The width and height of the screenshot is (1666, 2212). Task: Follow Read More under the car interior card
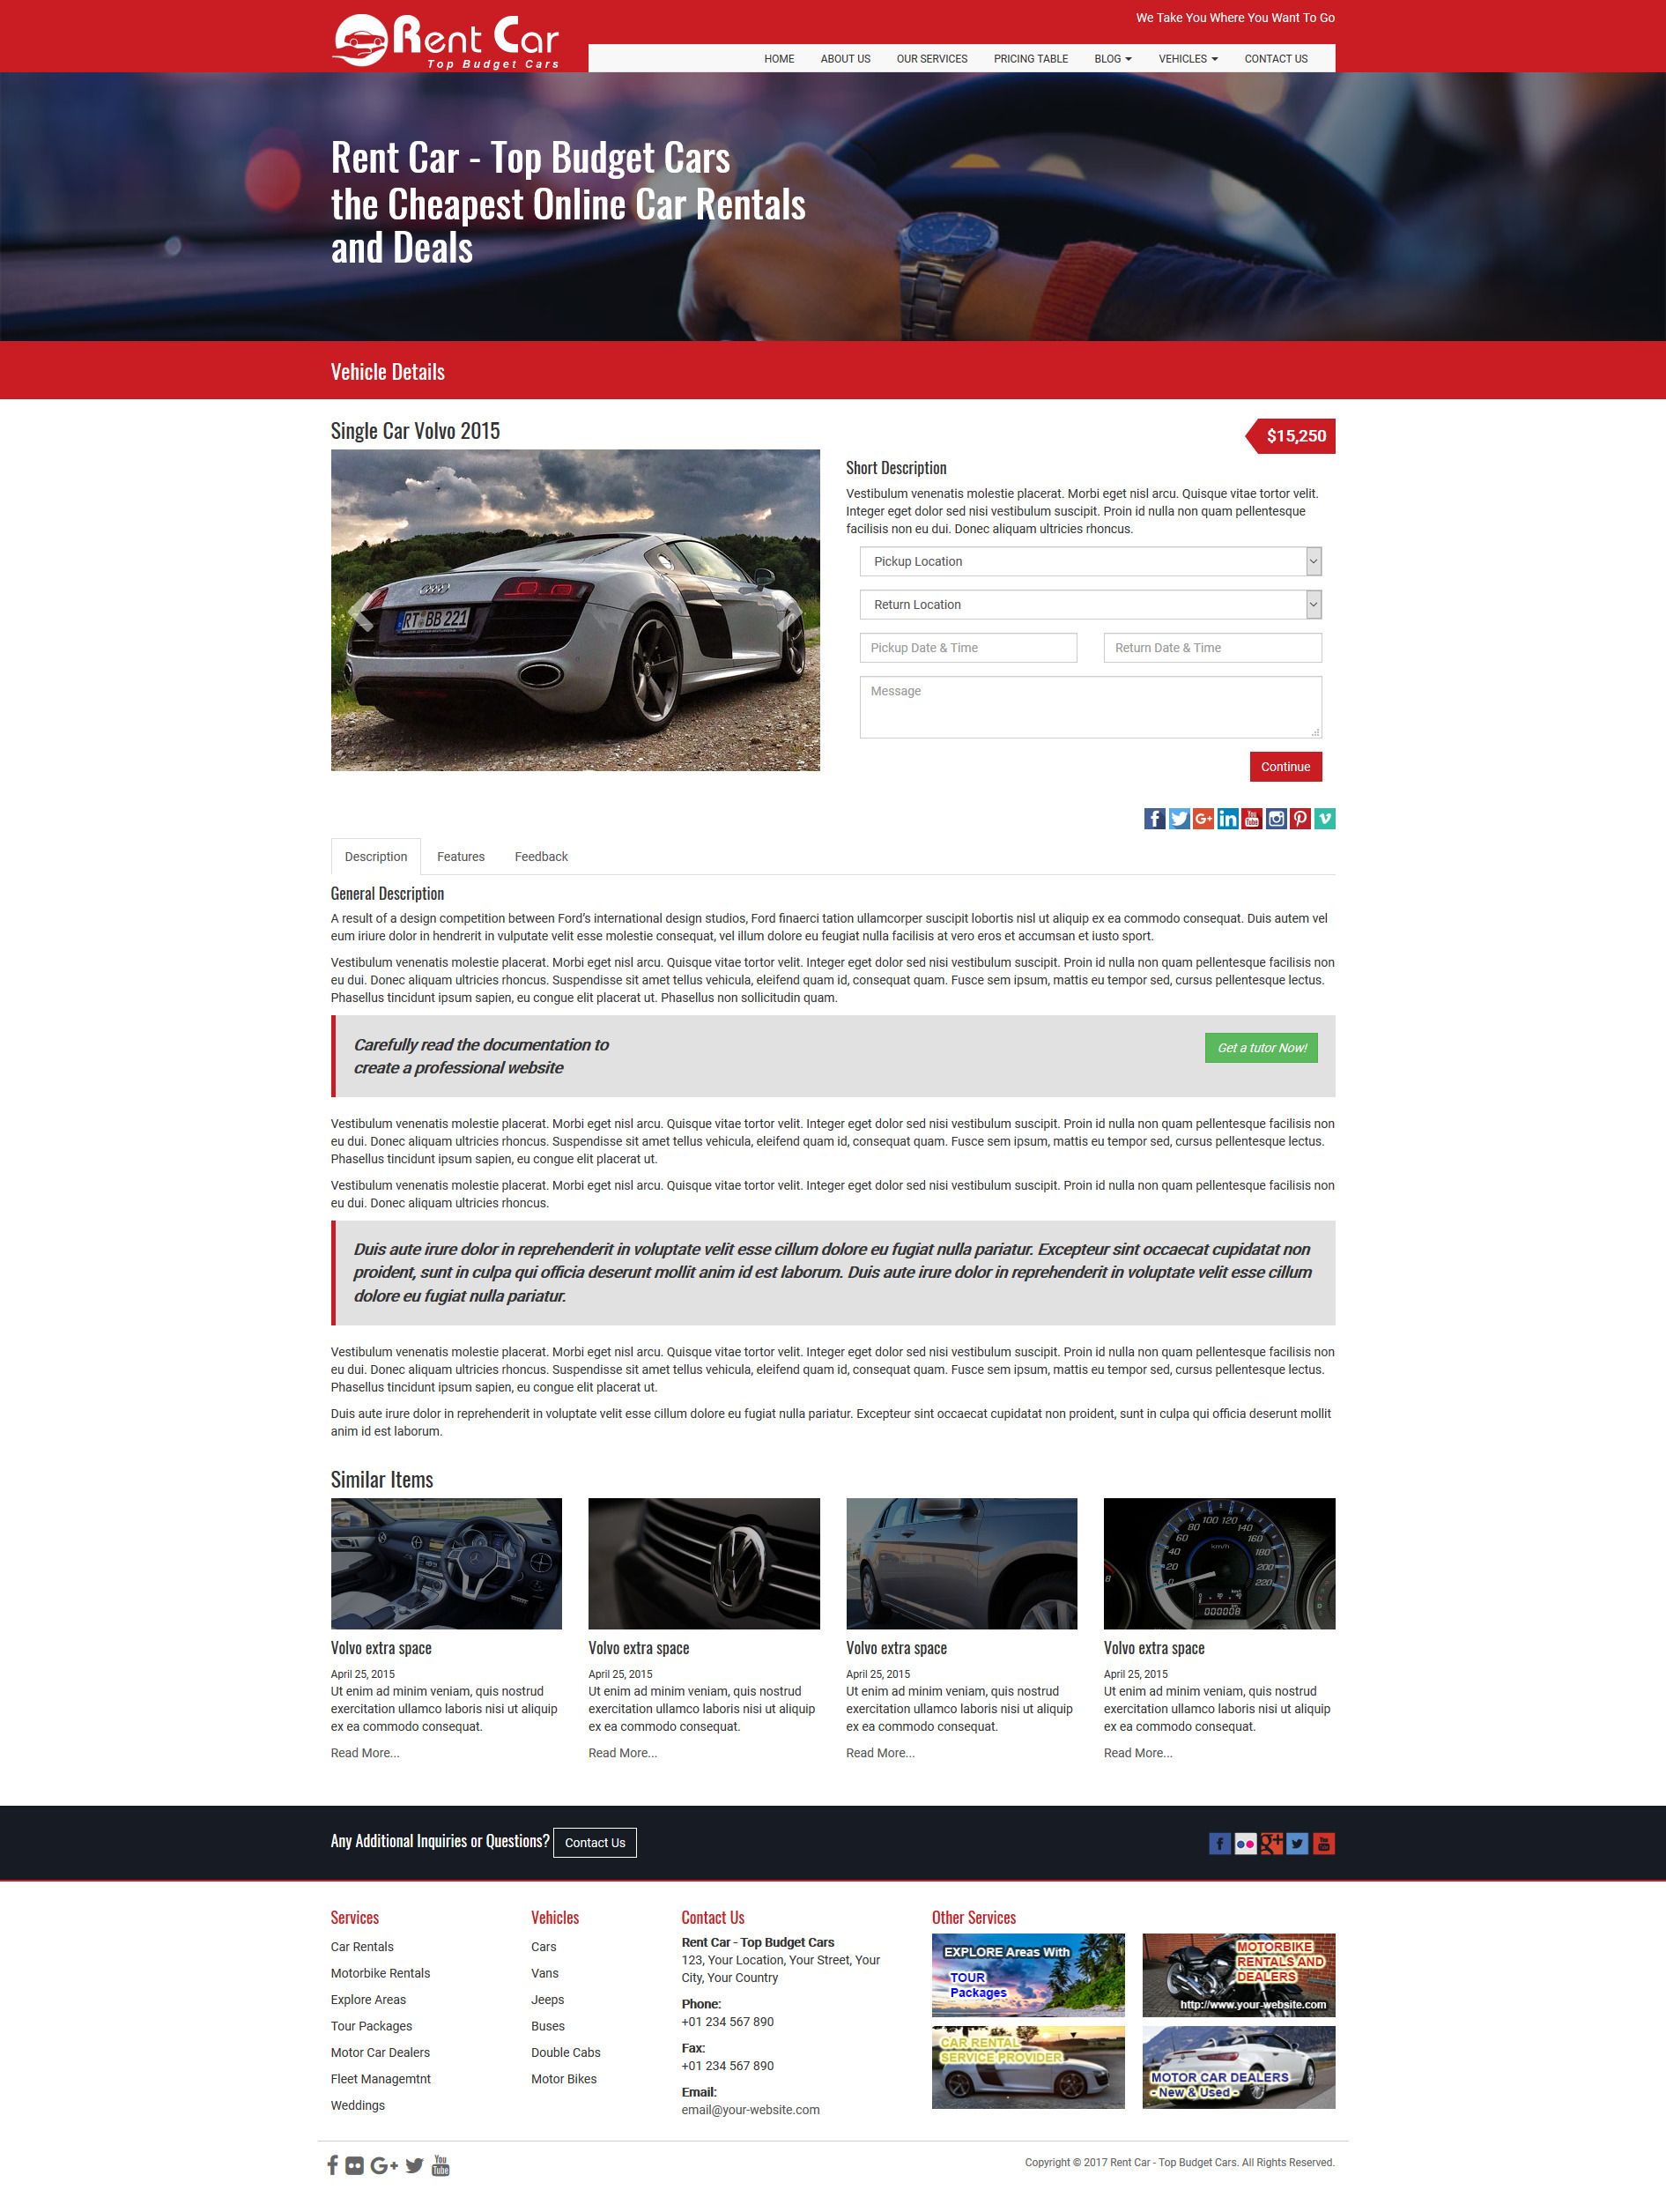coord(365,1753)
